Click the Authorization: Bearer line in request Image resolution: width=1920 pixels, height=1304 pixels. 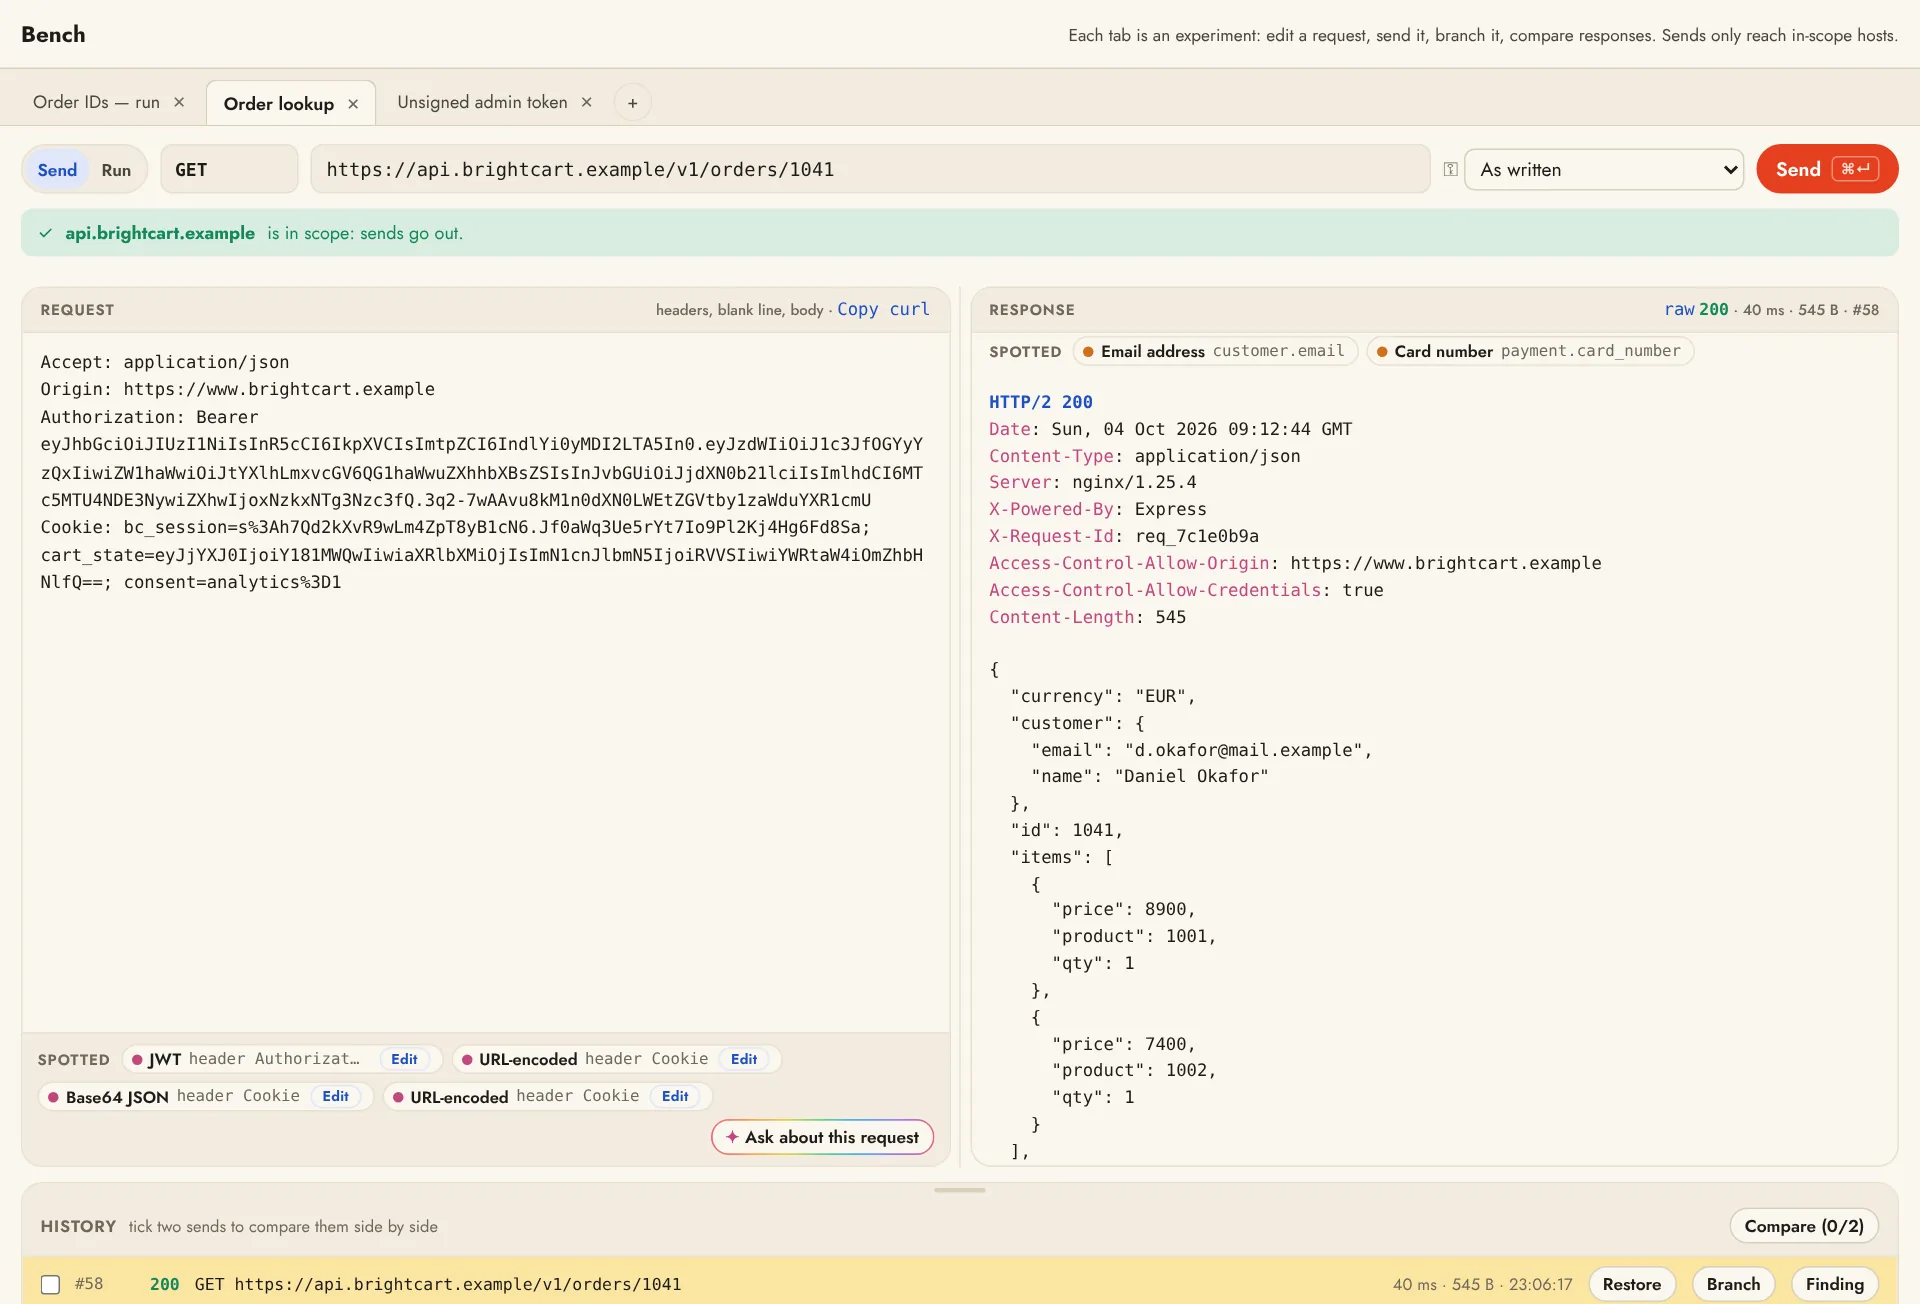click(x=149, y=417)
